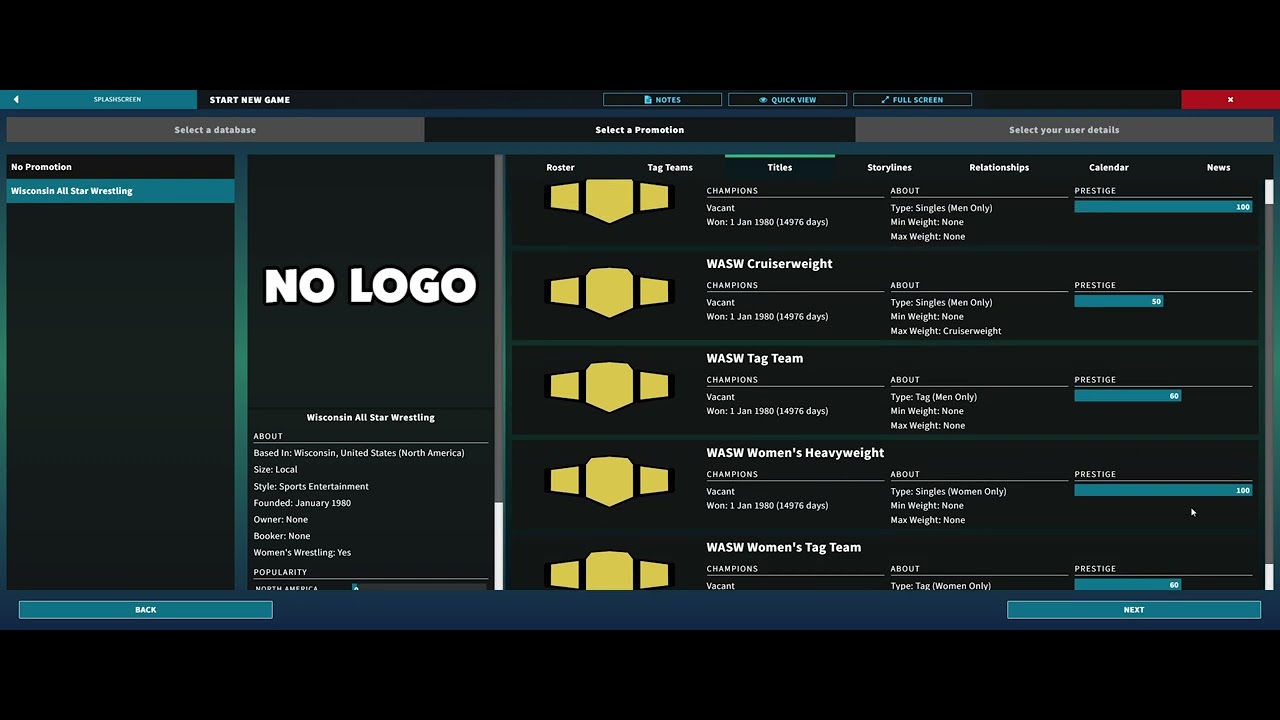Click 'Size: Local' text
1280x720 pixels.
(x=275, y=470)
